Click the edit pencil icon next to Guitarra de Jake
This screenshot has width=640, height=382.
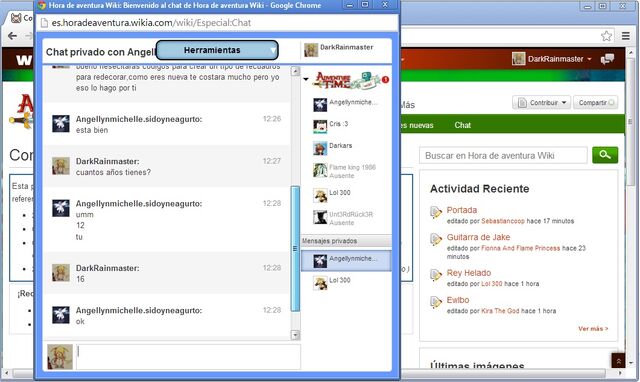pos(436,239)
